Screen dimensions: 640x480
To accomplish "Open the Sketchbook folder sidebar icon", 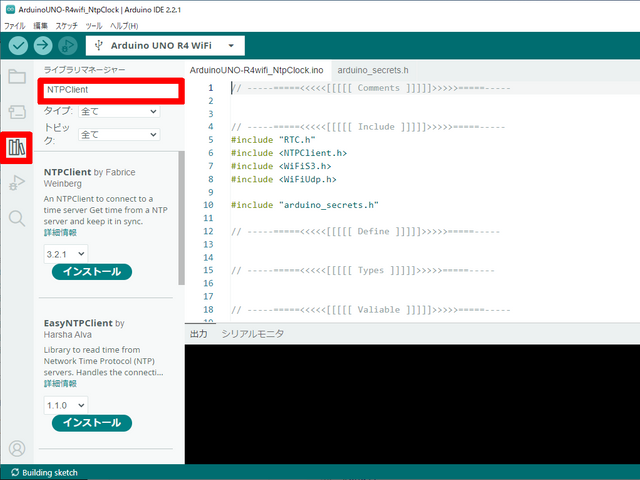I will click(x=16, y=77).
